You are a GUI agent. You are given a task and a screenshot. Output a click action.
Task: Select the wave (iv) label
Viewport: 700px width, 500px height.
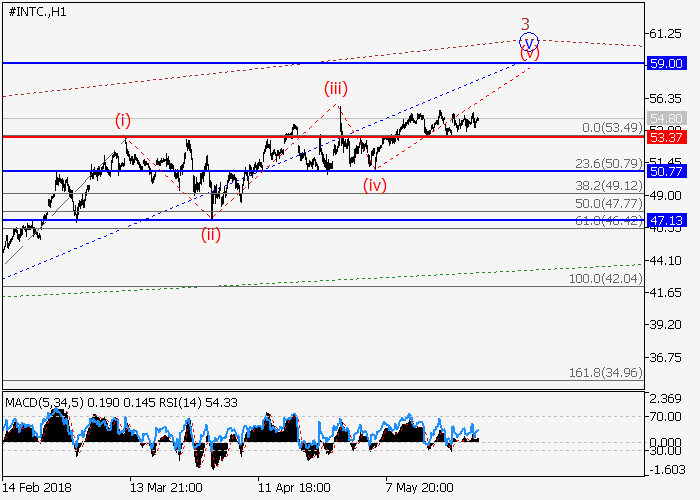tap(375, 185)
